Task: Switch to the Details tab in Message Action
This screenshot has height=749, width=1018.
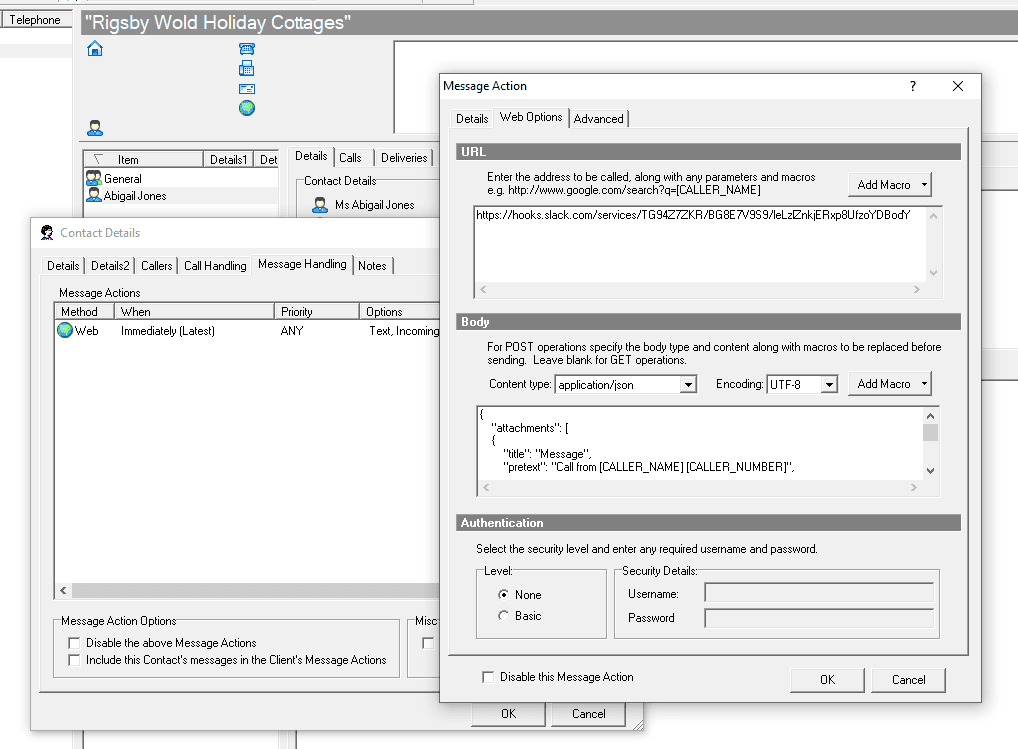Action: (472, 119)
